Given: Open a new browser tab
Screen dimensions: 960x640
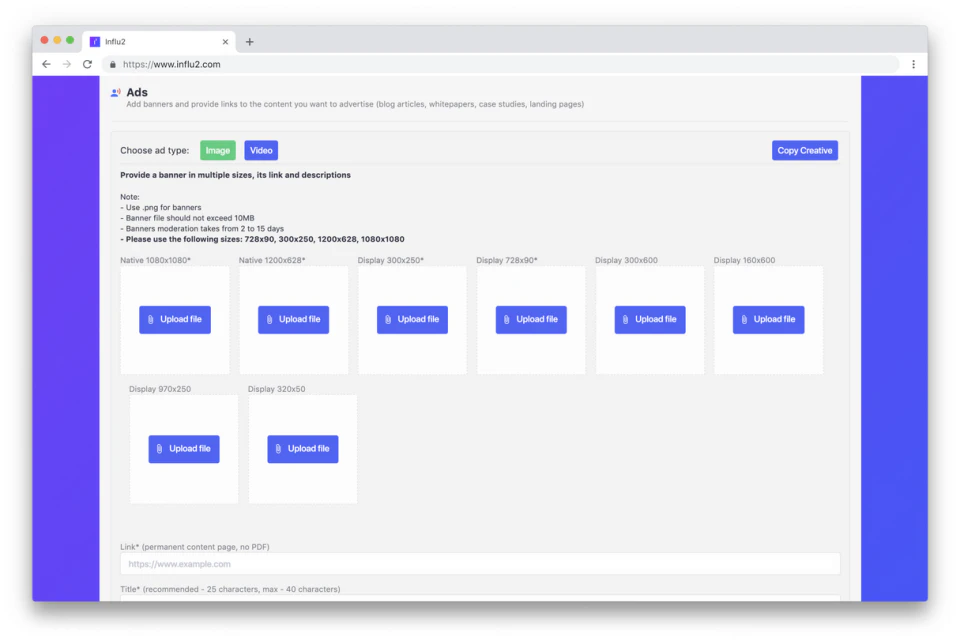Looking at the screenshot, I should [249, 41].
